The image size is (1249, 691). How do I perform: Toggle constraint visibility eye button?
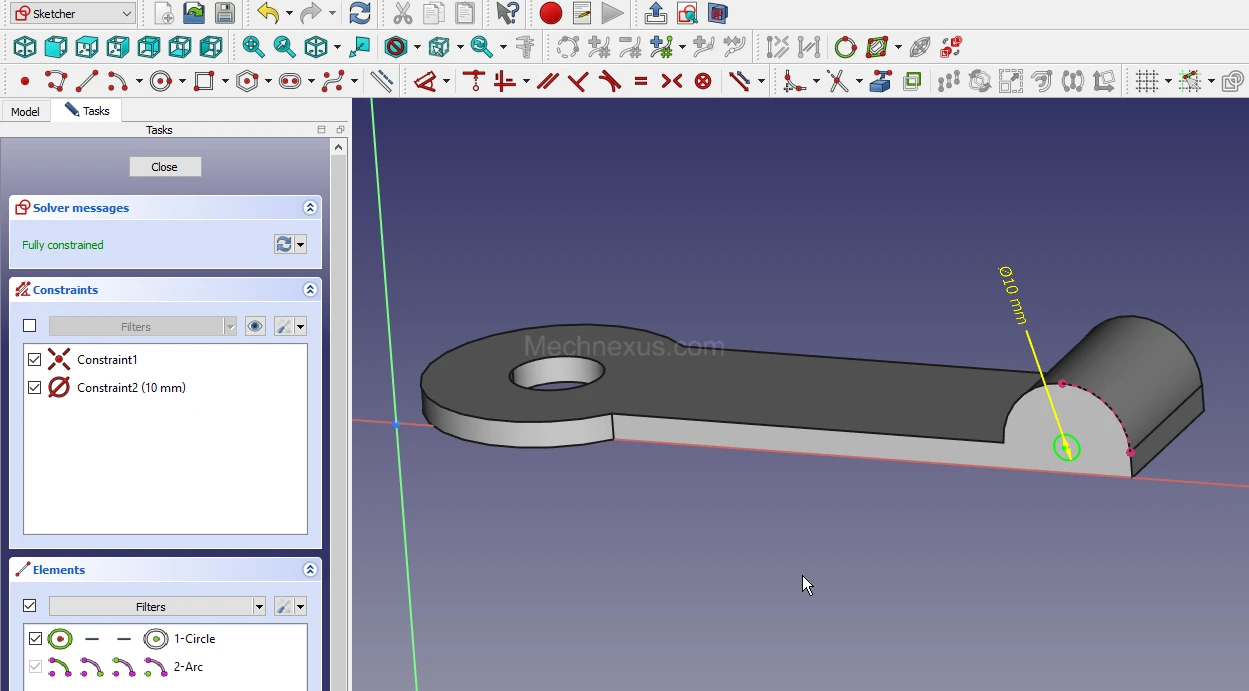[x=255, y=326]
